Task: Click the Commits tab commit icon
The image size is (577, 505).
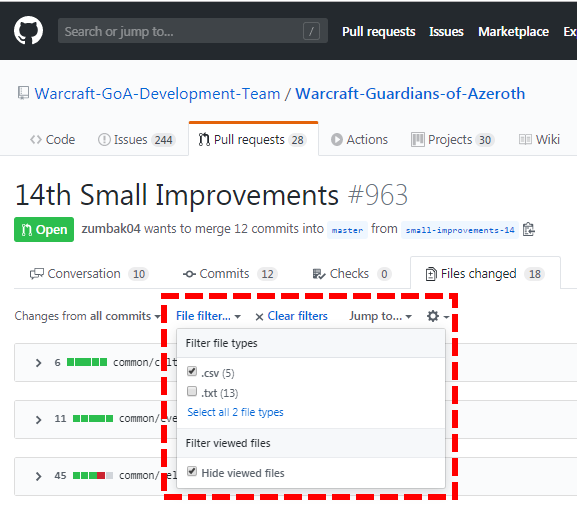Action: [x=189, y=274]
